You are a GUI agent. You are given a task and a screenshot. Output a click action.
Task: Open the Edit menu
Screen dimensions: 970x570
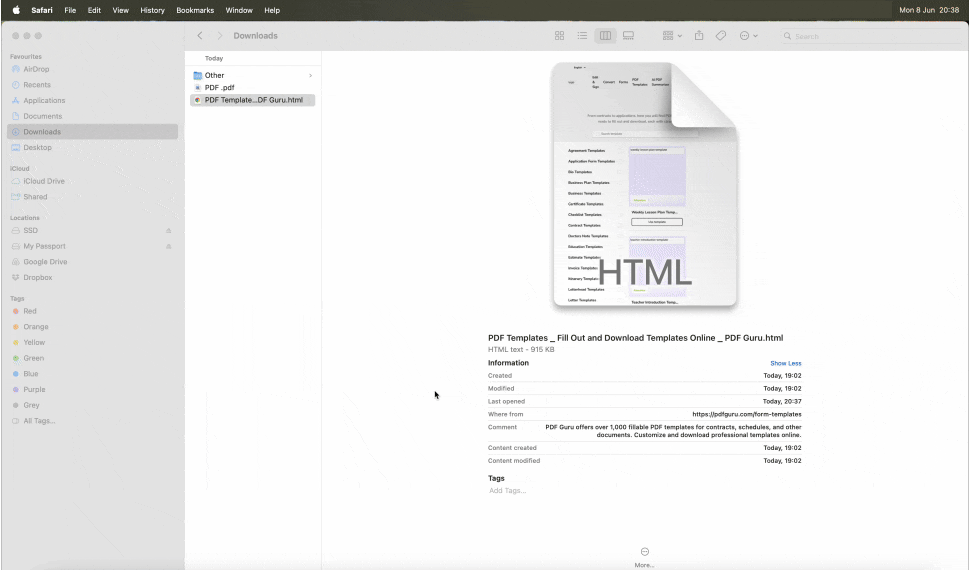pyautogui.click(x=94, y=10)
